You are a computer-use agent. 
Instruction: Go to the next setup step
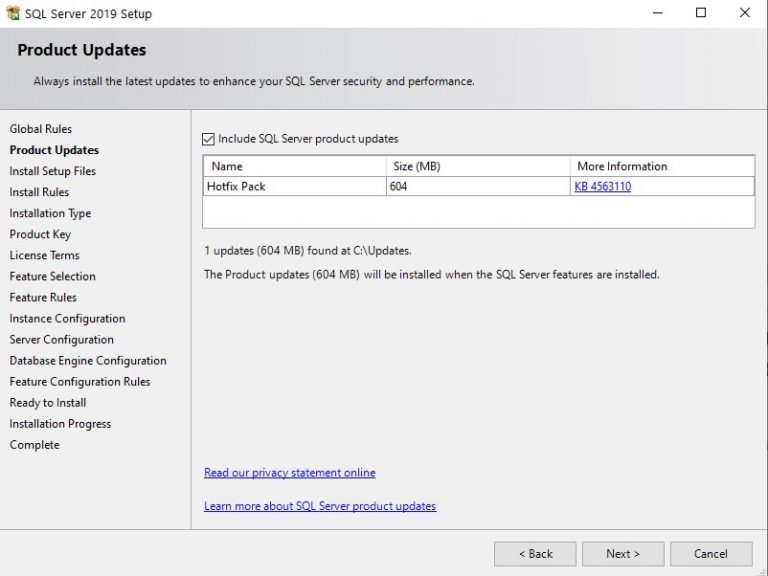pyautogui.click(x=623, y=554)
